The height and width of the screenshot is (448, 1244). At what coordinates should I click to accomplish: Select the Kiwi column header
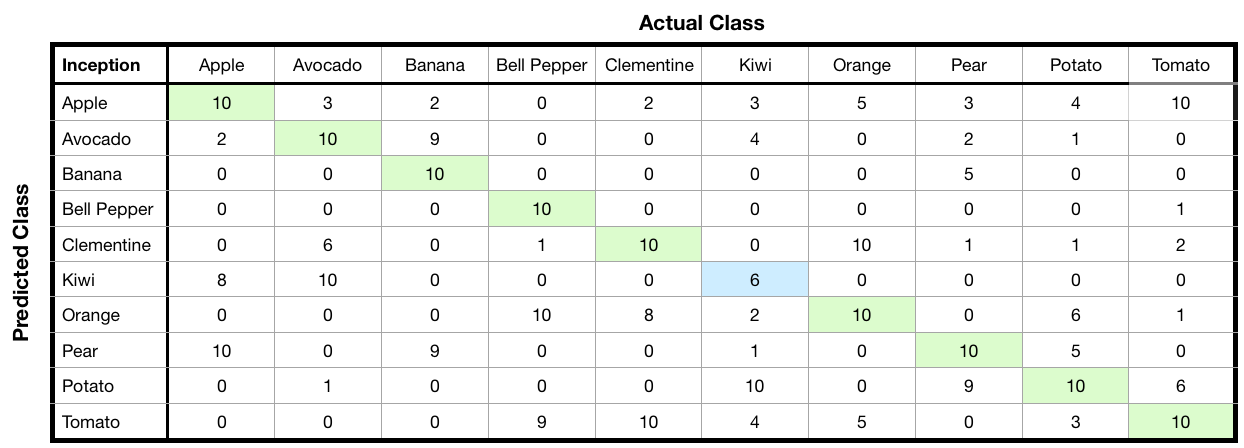(x=755, y=66)
